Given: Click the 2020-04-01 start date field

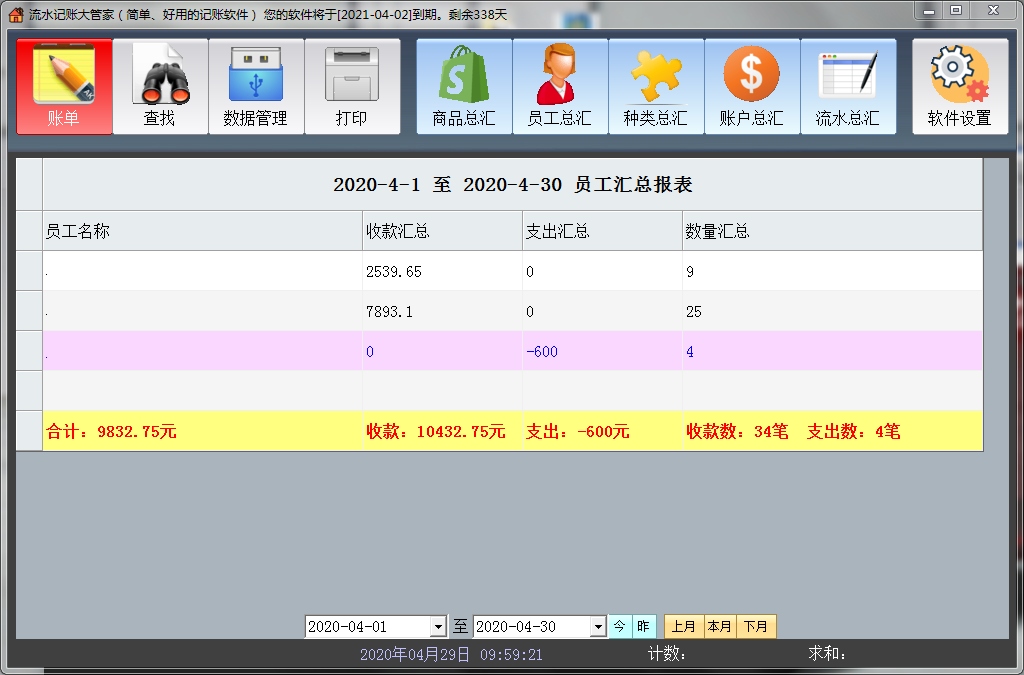Looking at the screenshot, I should tap(367, 627).
